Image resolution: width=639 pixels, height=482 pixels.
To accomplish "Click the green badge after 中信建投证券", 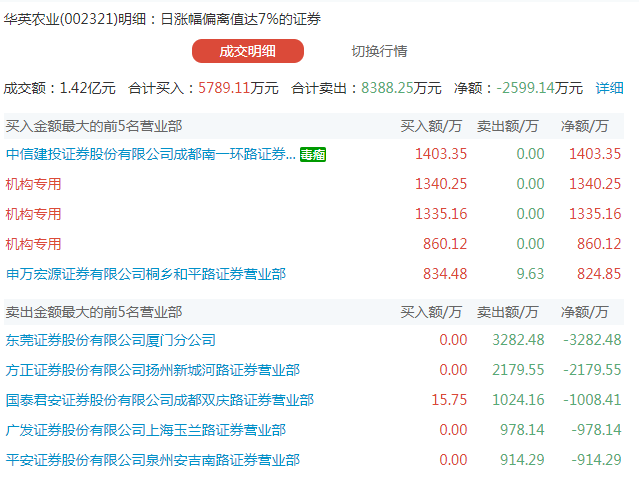I will [x=313, y=154].
